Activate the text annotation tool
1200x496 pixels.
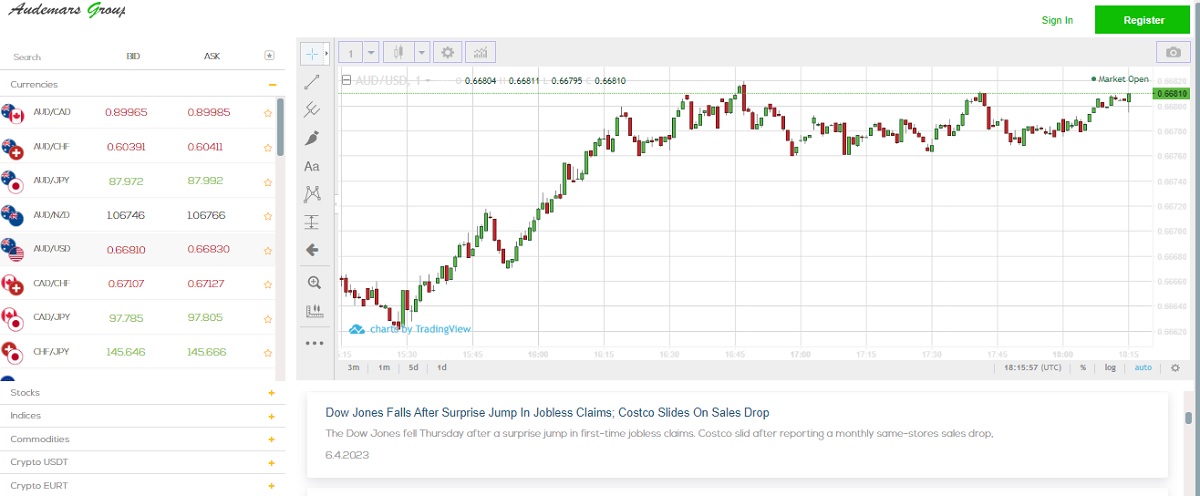(312, 166)
